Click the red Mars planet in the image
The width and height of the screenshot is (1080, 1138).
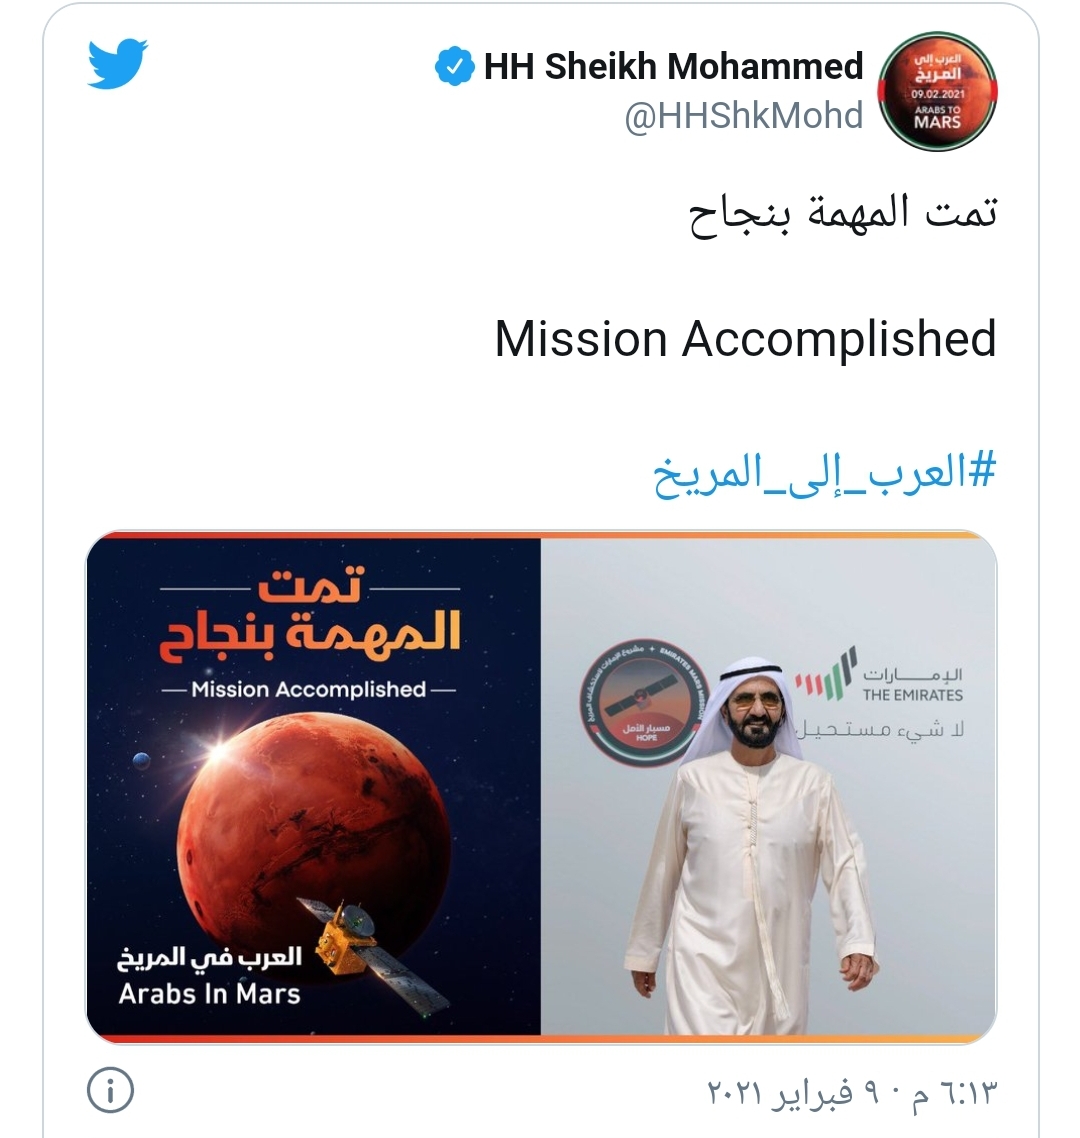pos(314,827)
